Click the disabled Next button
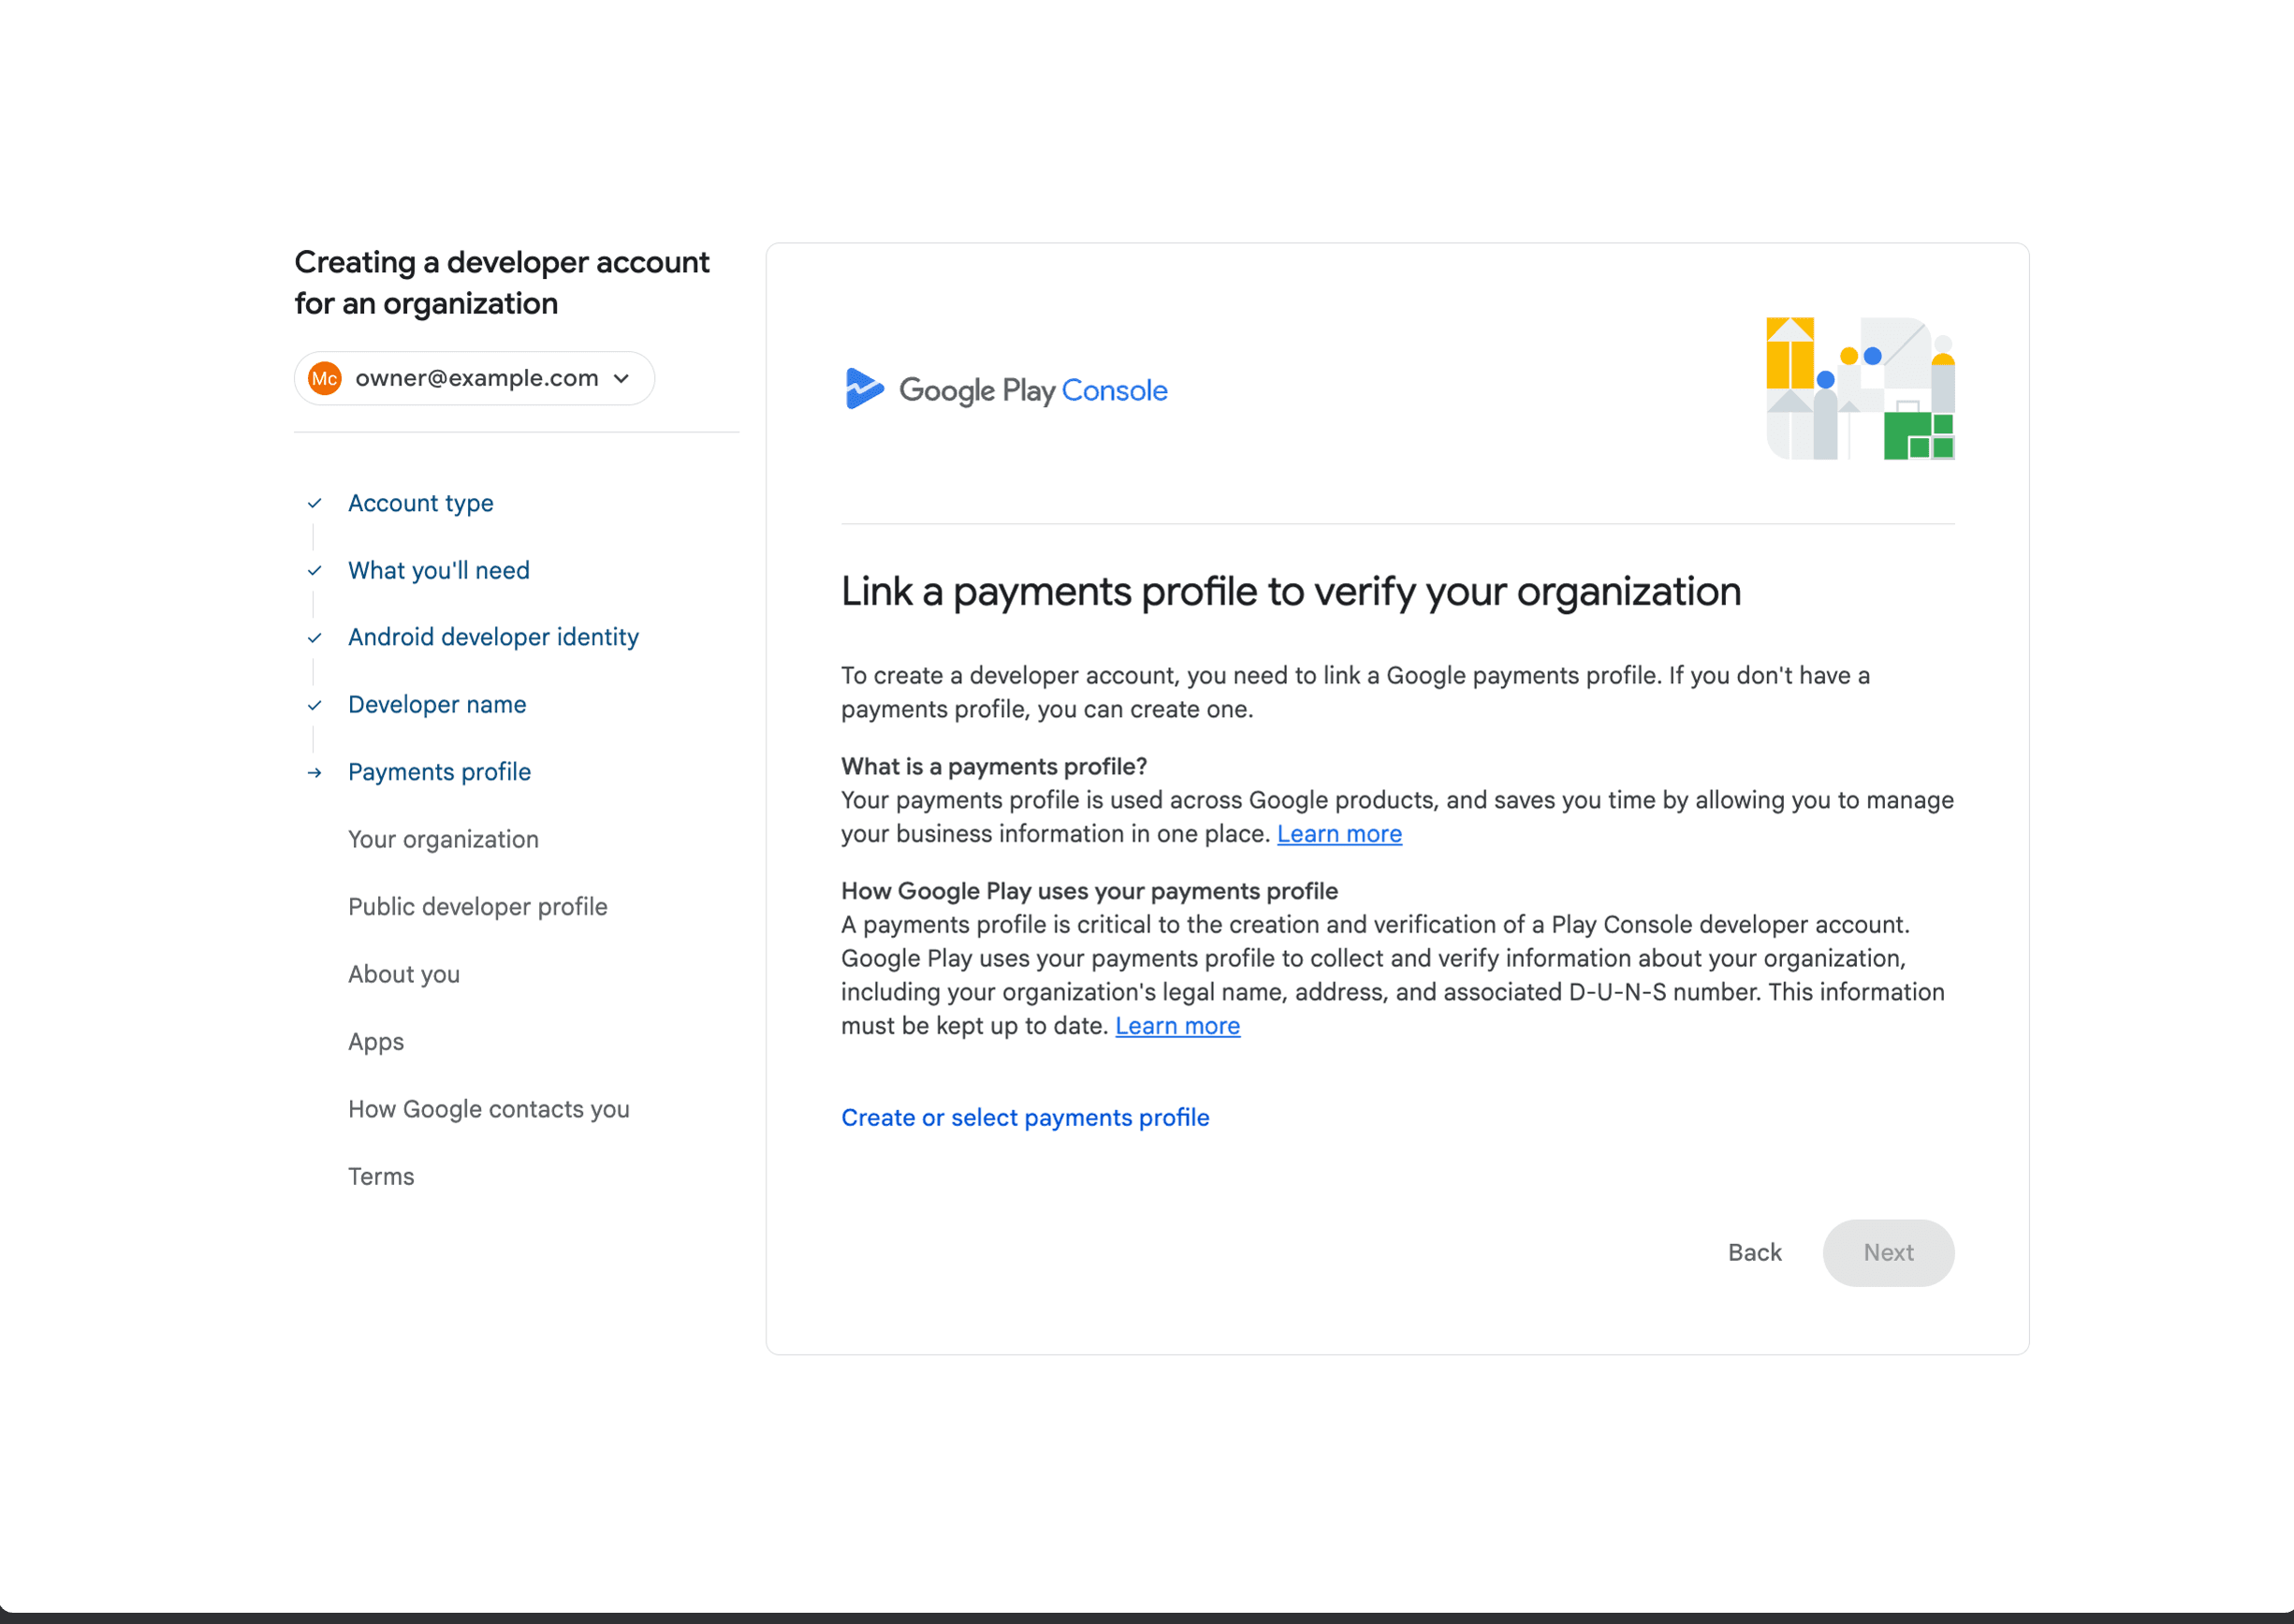2294x1624 pixels. (1888, 1252)
